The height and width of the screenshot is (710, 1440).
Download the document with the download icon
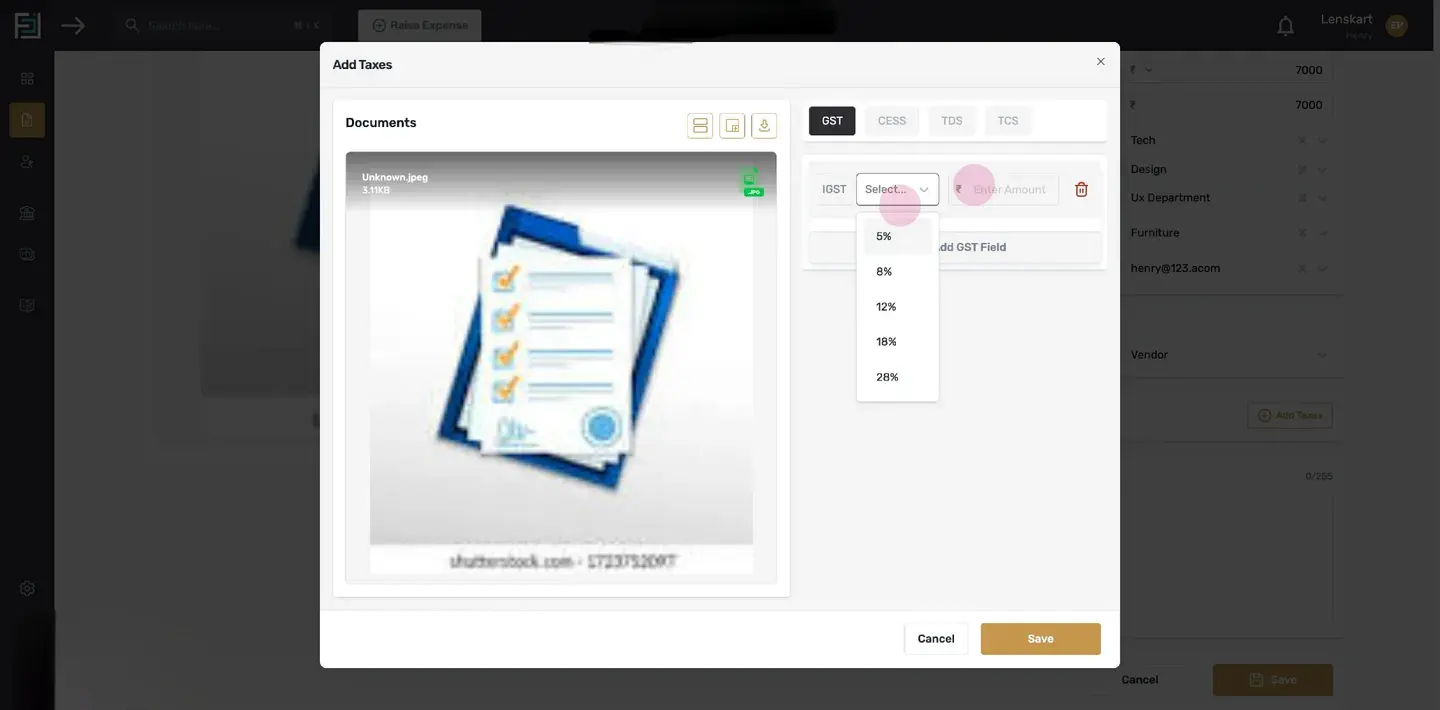[x=764, y=125]
